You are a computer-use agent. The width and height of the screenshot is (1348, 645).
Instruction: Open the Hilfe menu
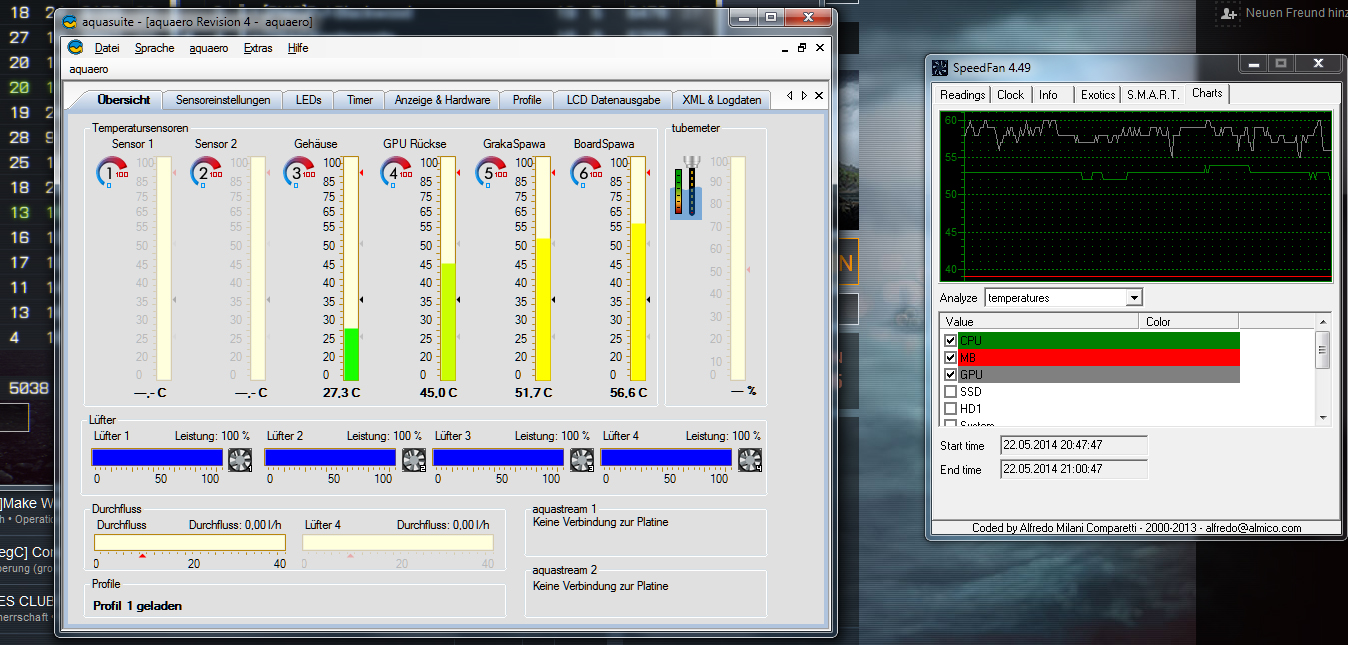coord(298,48)
